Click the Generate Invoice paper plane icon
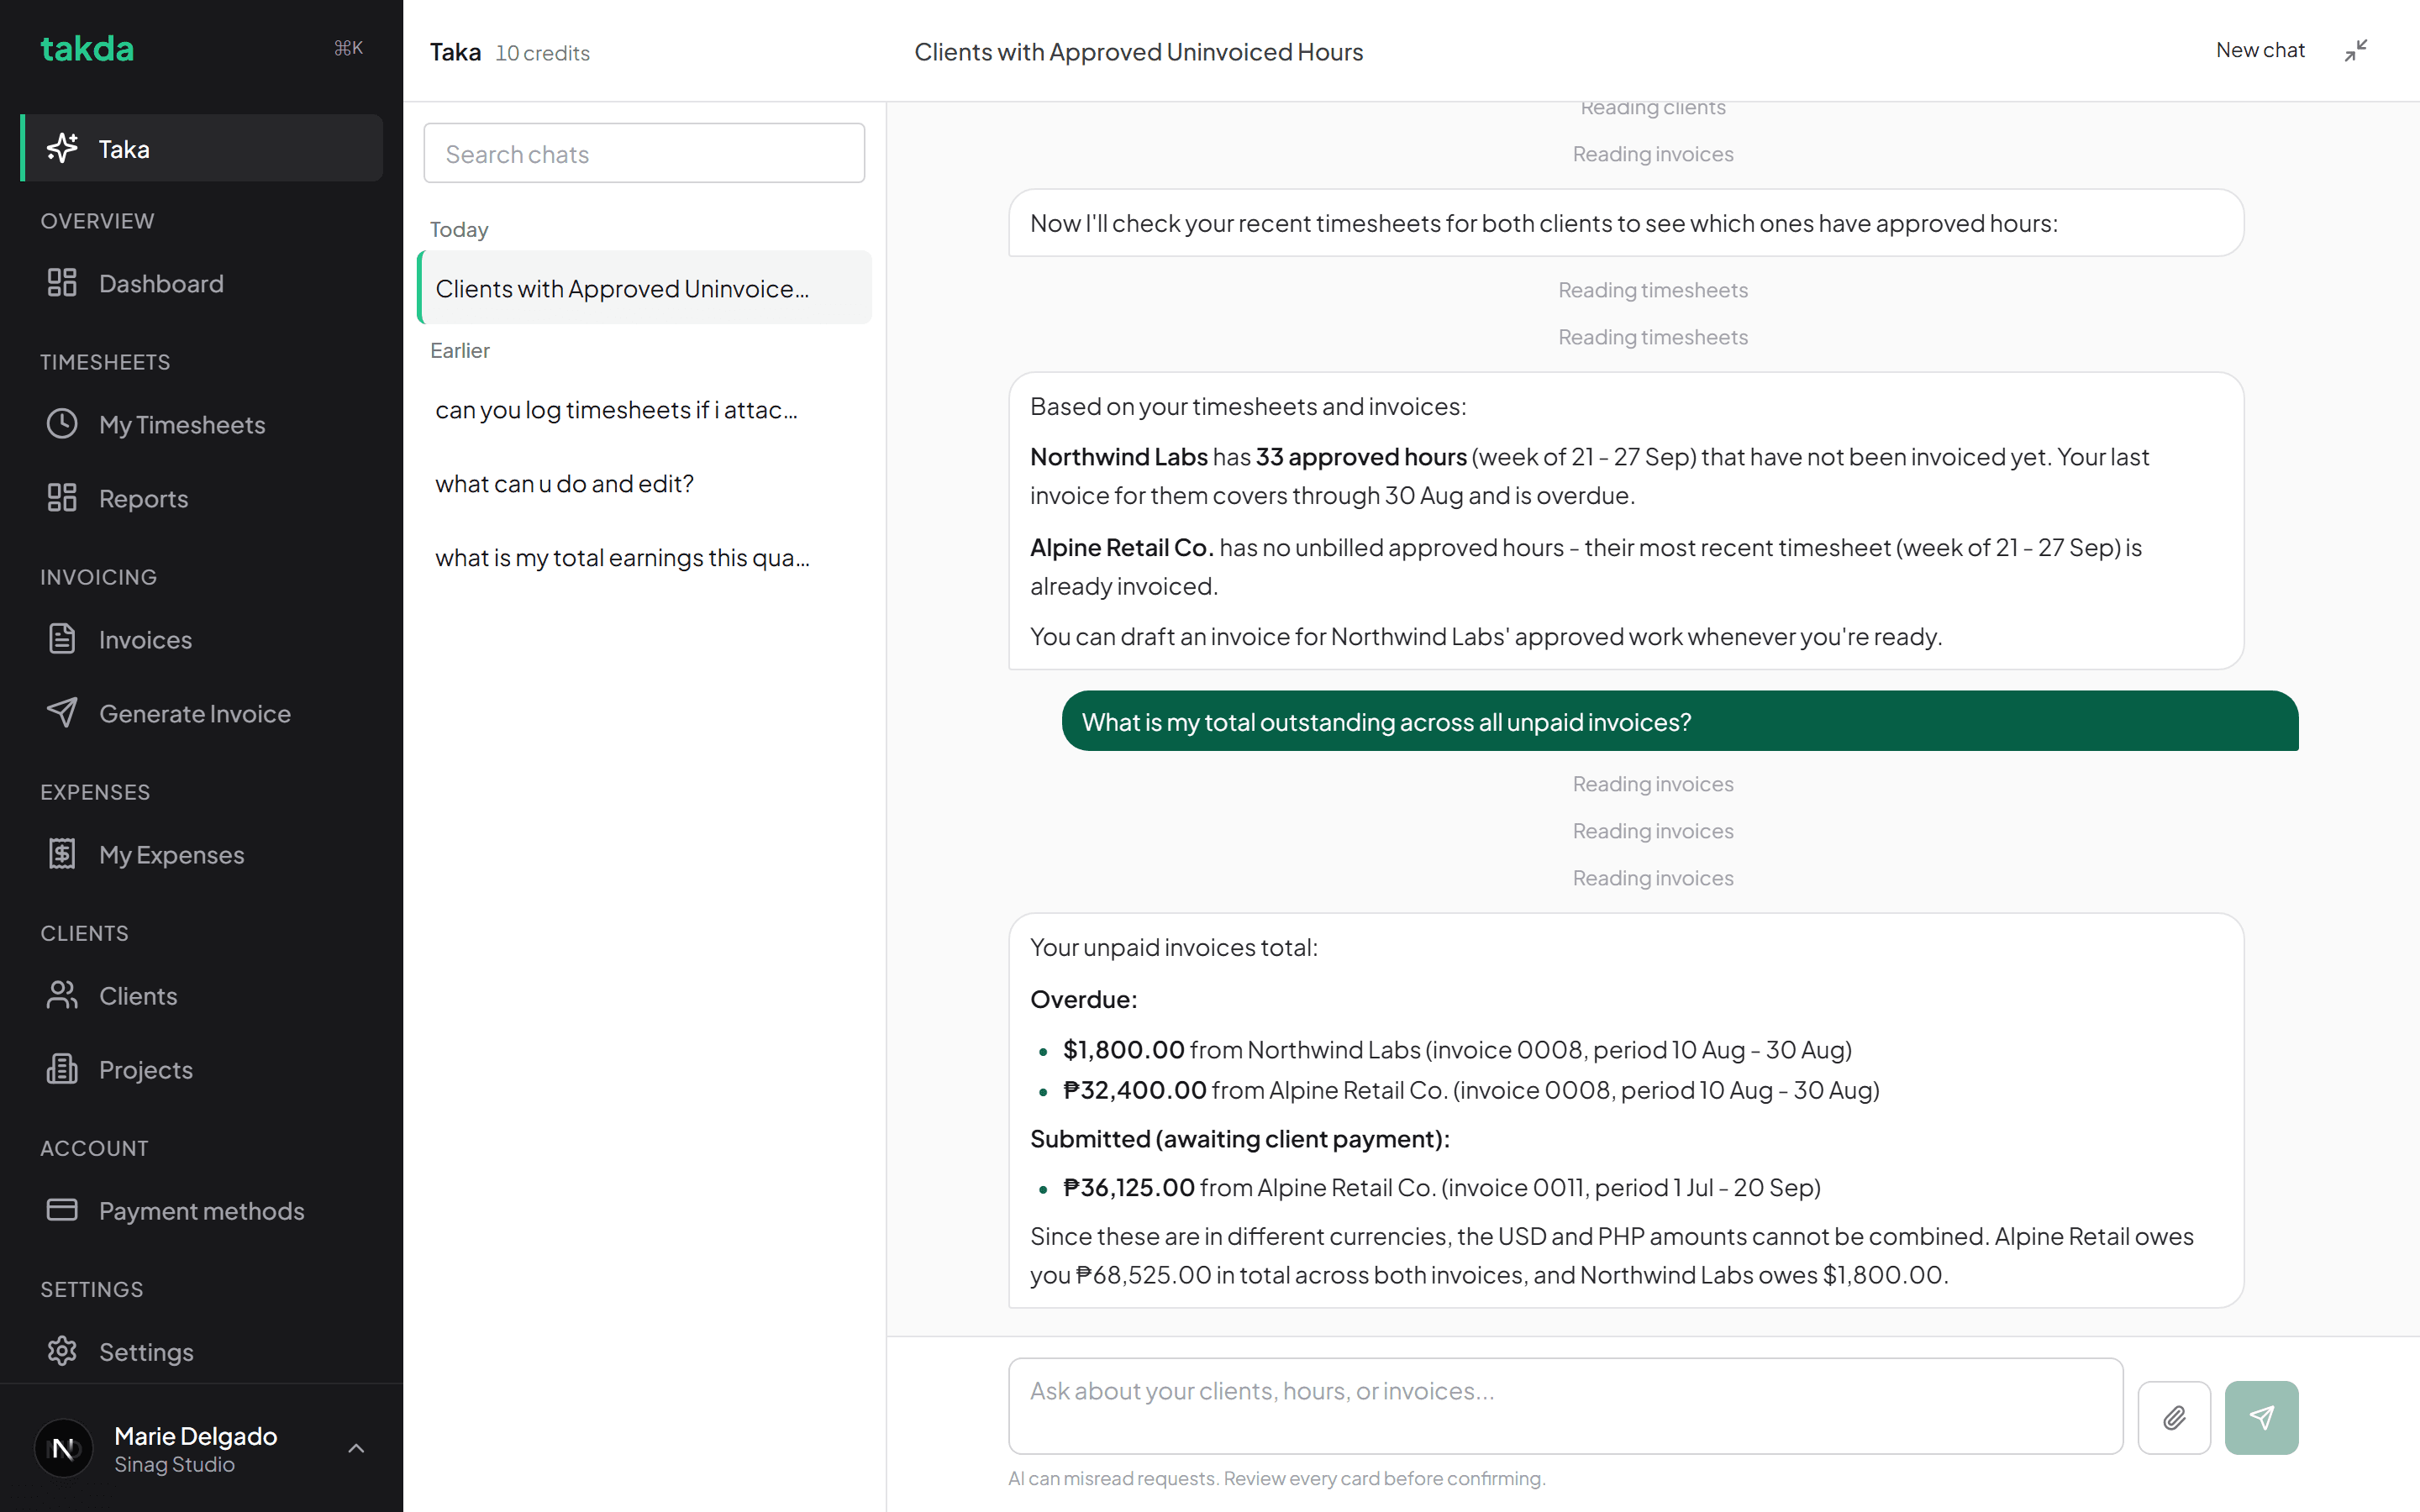The height and width of the screenshot is (1512, 2420). click(62, 713)
